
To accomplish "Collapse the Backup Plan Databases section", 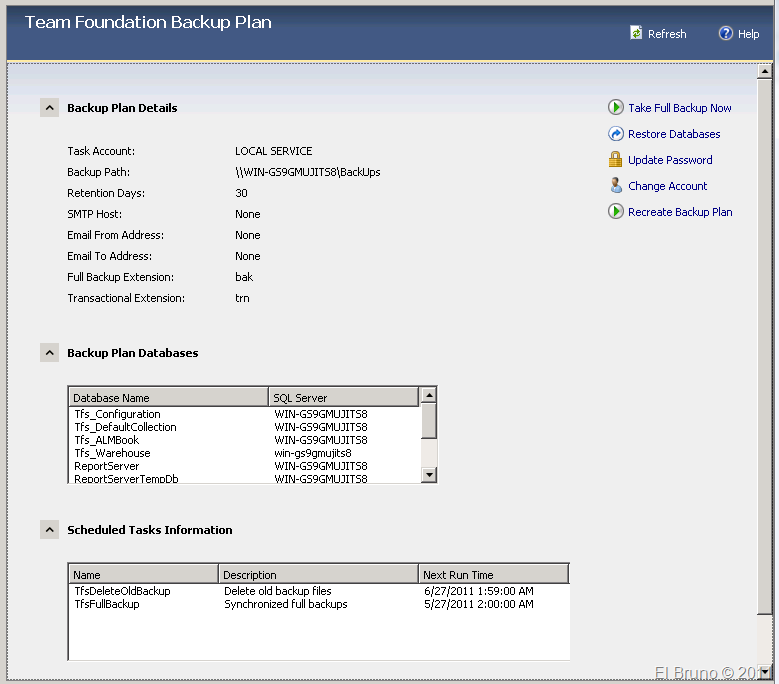I will pyautogui.click(x=49, y=353).
